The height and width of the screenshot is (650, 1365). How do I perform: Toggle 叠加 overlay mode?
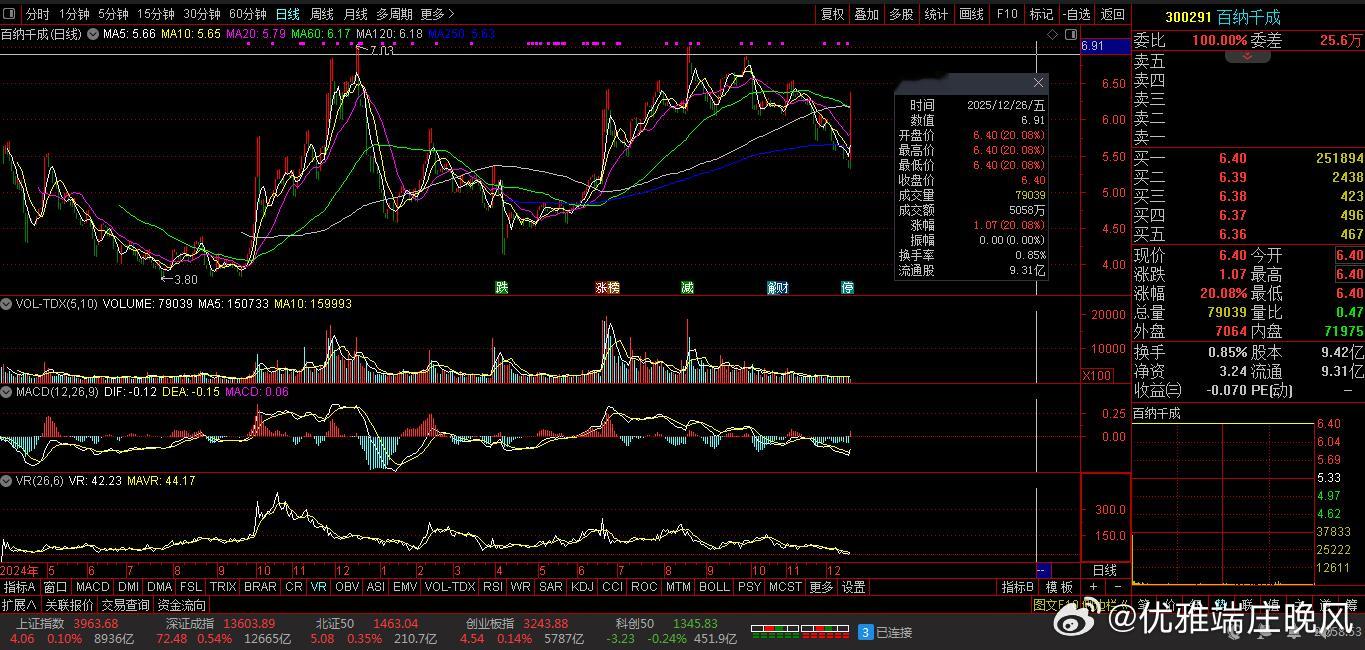(867, 14)
